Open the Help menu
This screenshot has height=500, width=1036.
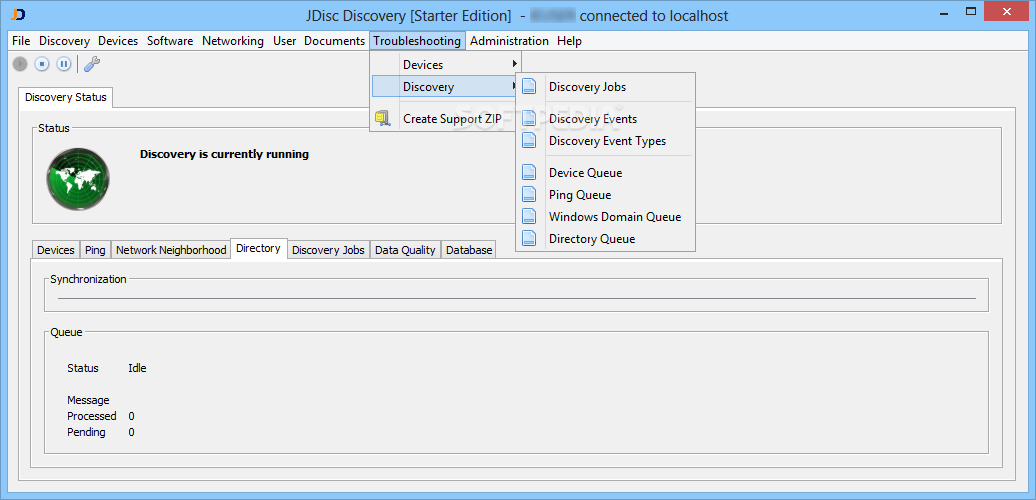pyautogui.click(x=570, y=41)
